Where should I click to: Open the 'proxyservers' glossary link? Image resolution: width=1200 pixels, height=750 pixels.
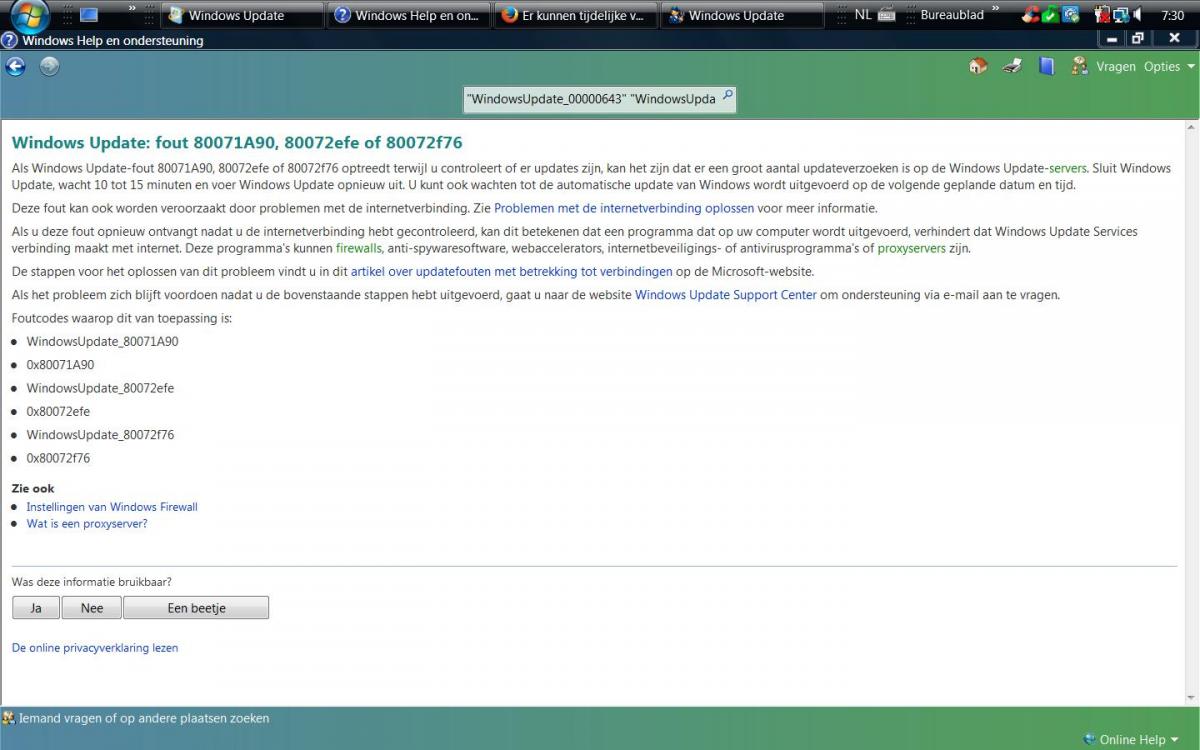pos(911,248)
